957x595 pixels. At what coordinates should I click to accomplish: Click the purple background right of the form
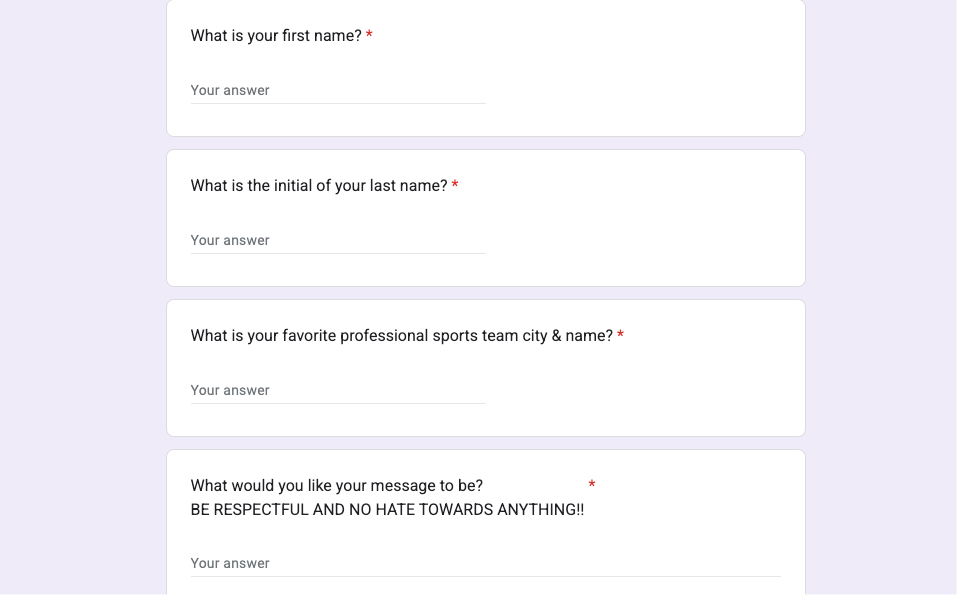[x=880, y=300]
